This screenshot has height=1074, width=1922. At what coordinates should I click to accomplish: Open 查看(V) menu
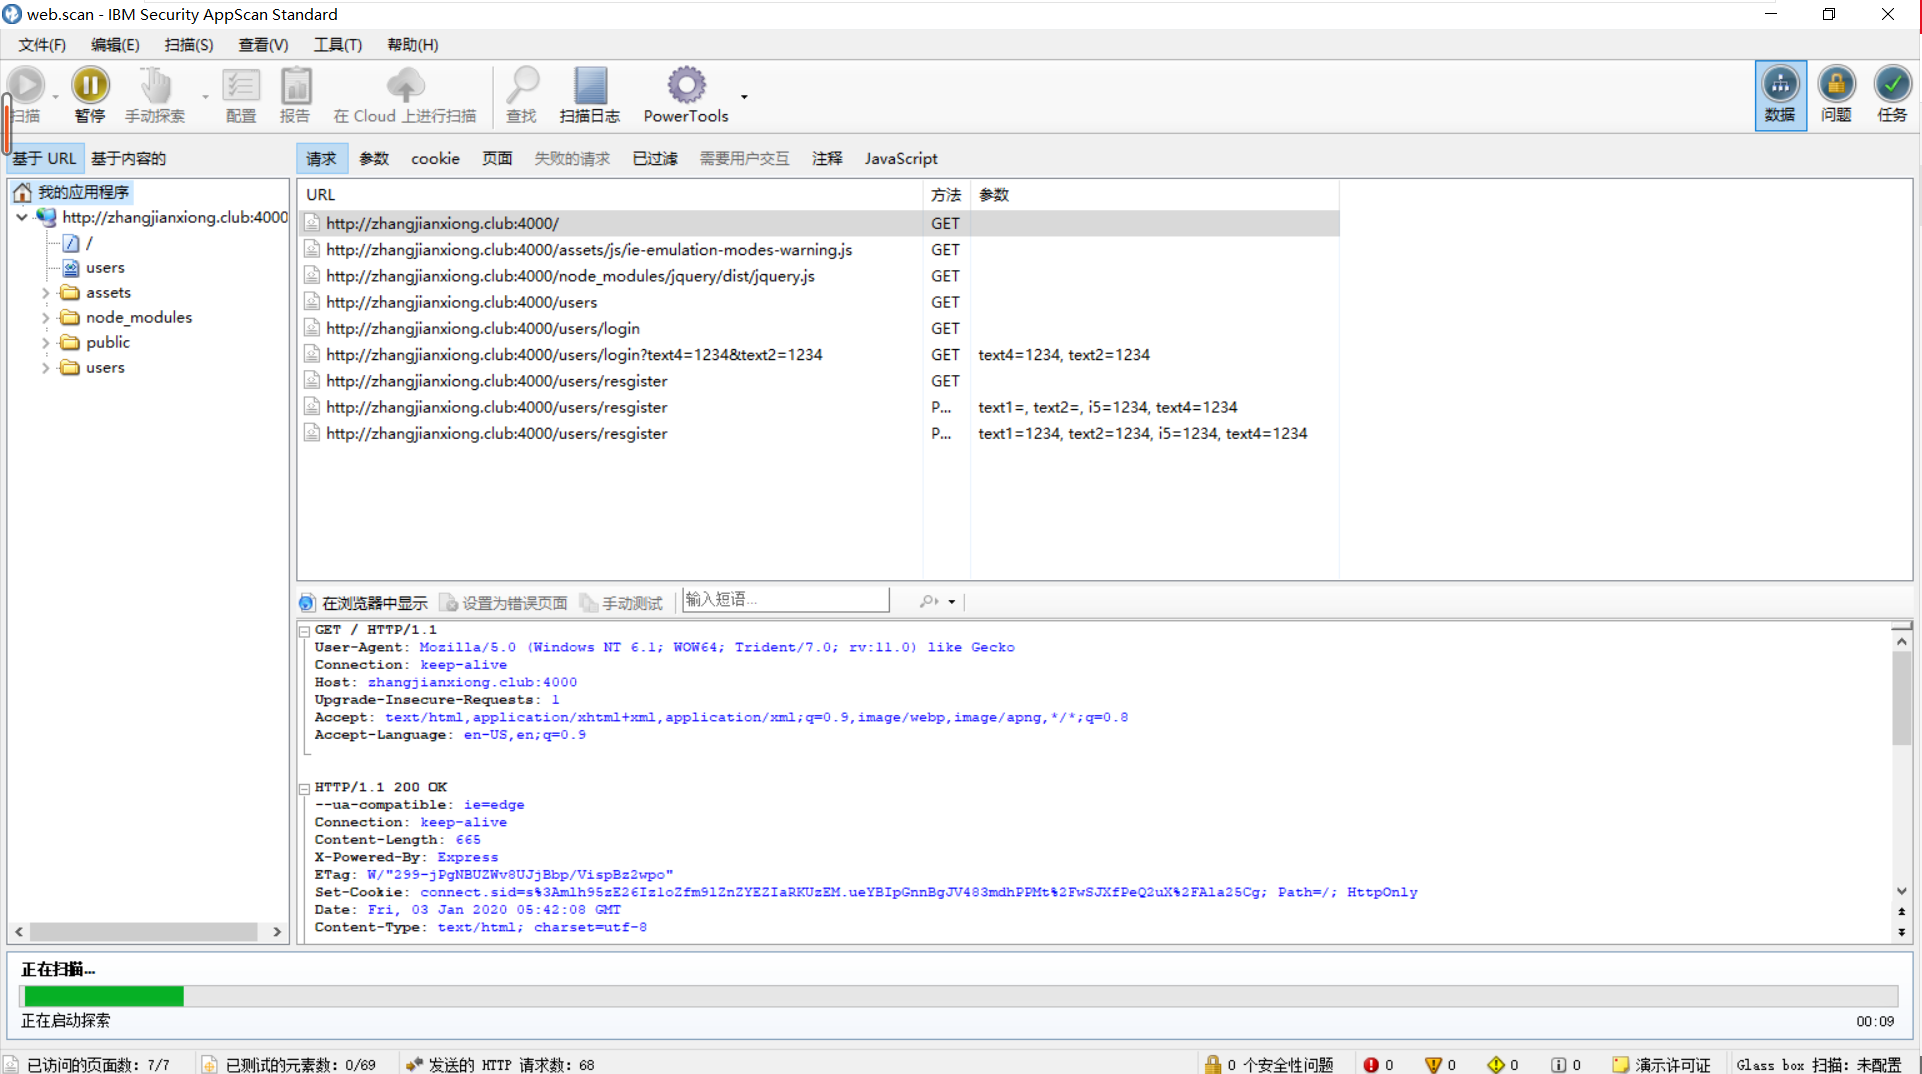pos(263,45)
